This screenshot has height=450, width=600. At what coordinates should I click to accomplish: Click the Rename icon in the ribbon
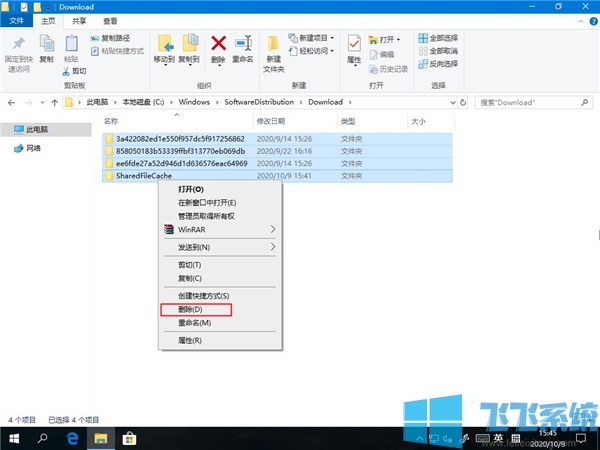(x=243, y=43)
